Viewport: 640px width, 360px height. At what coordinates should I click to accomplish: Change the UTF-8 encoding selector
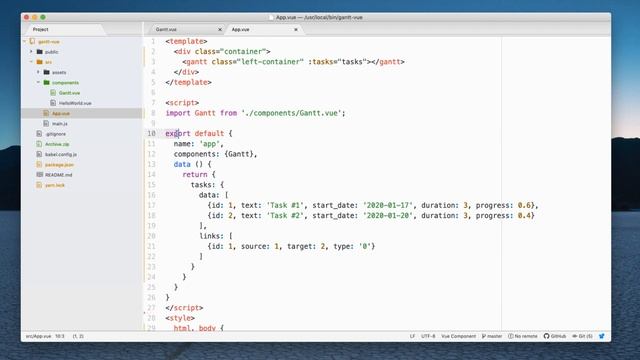tap(428, 336)
